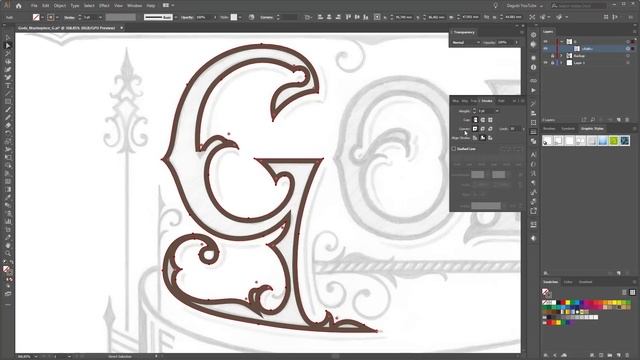The width and height of the screenshot is (640, 360).
Task: Open the Window menu
Action: 134,6
